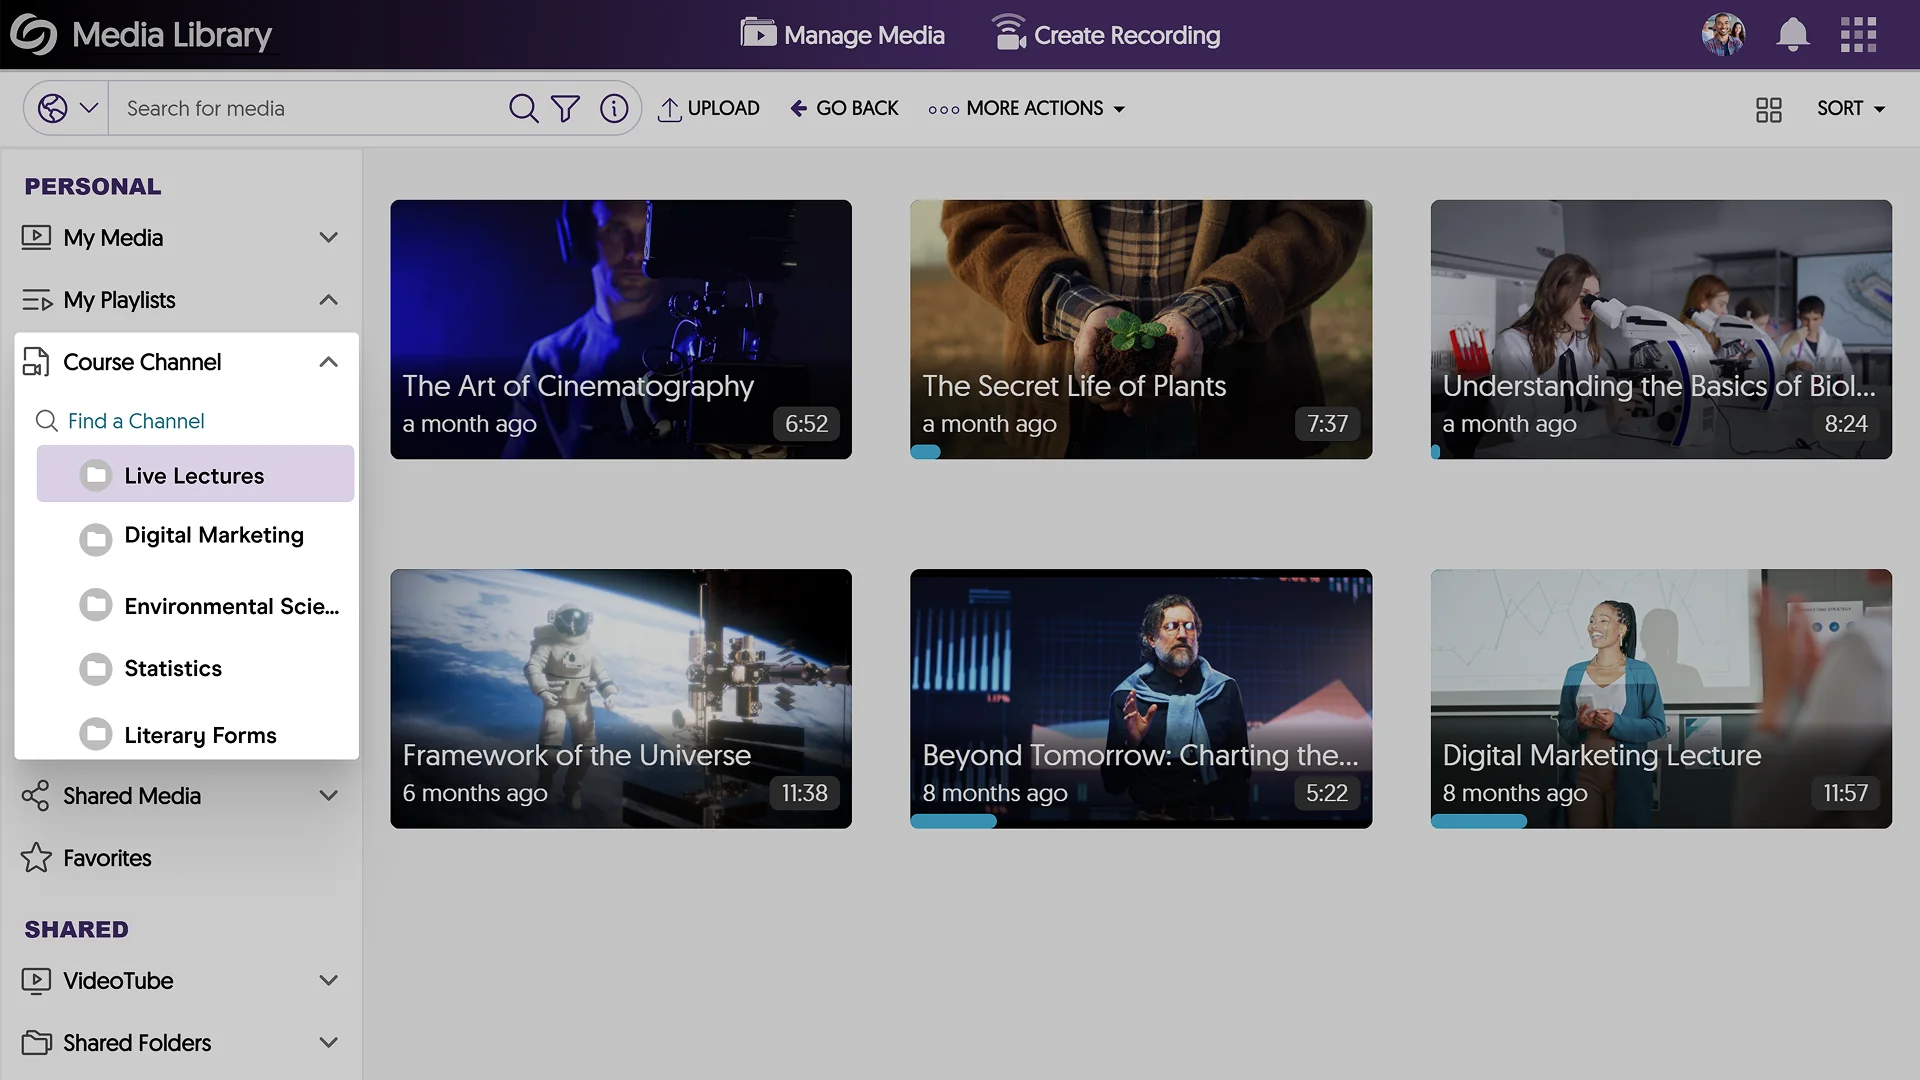Select the Digital Marketing channel

pos(213,536)
